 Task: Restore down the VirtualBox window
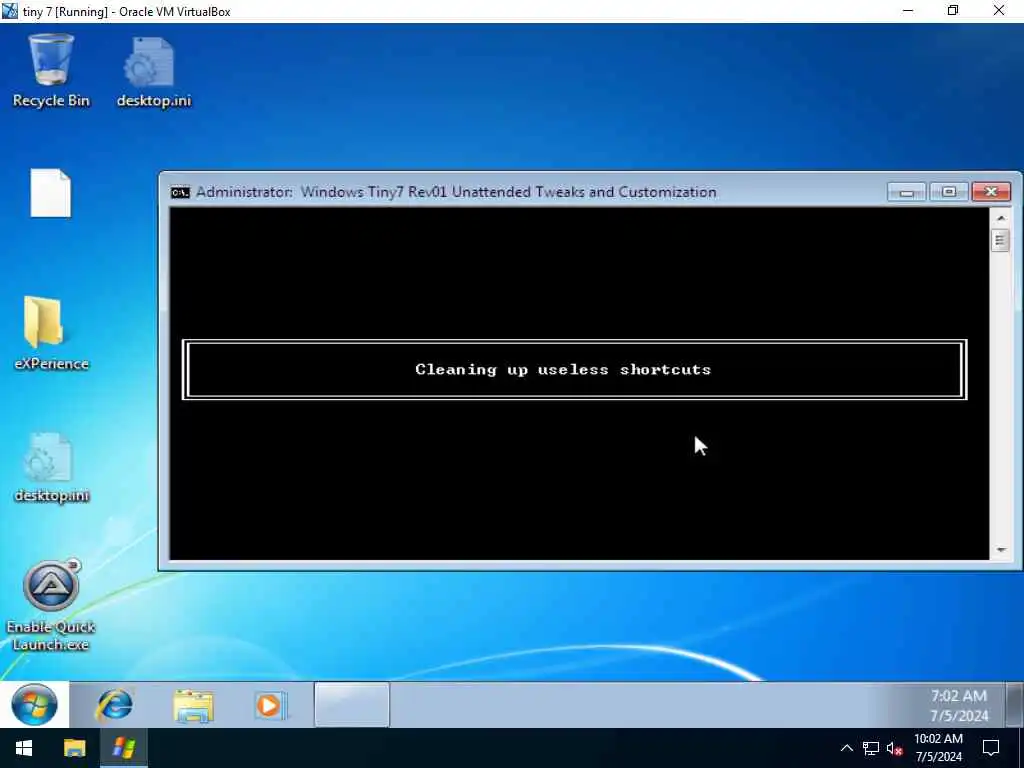[953, 11]
